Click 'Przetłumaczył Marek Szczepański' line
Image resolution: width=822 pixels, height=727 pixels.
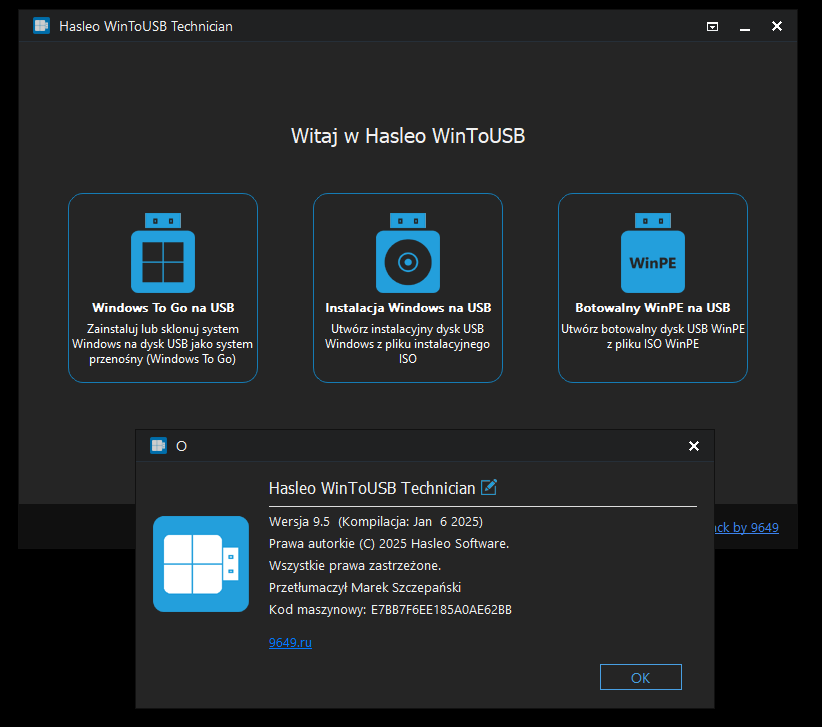(365, 588)
